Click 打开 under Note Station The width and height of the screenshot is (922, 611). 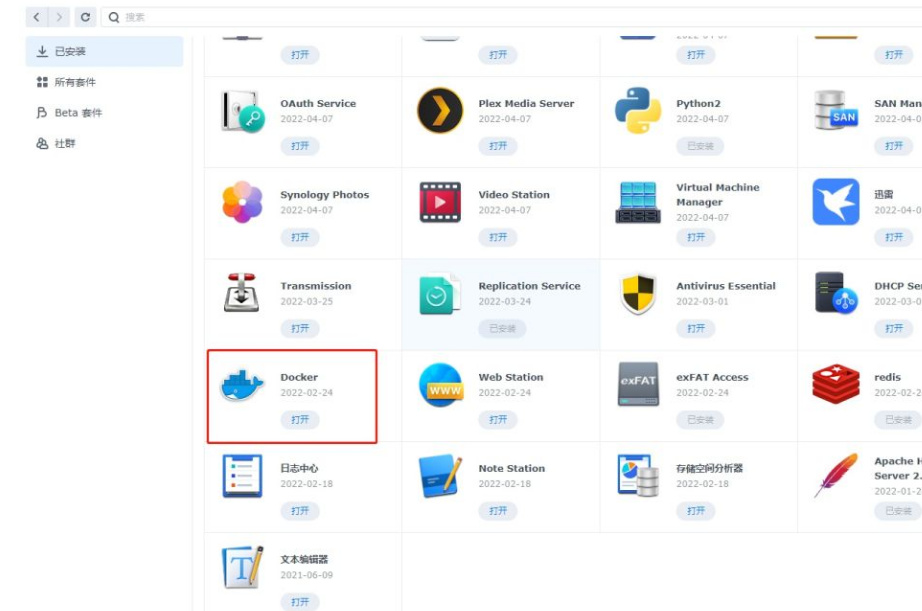coord(498,510)
